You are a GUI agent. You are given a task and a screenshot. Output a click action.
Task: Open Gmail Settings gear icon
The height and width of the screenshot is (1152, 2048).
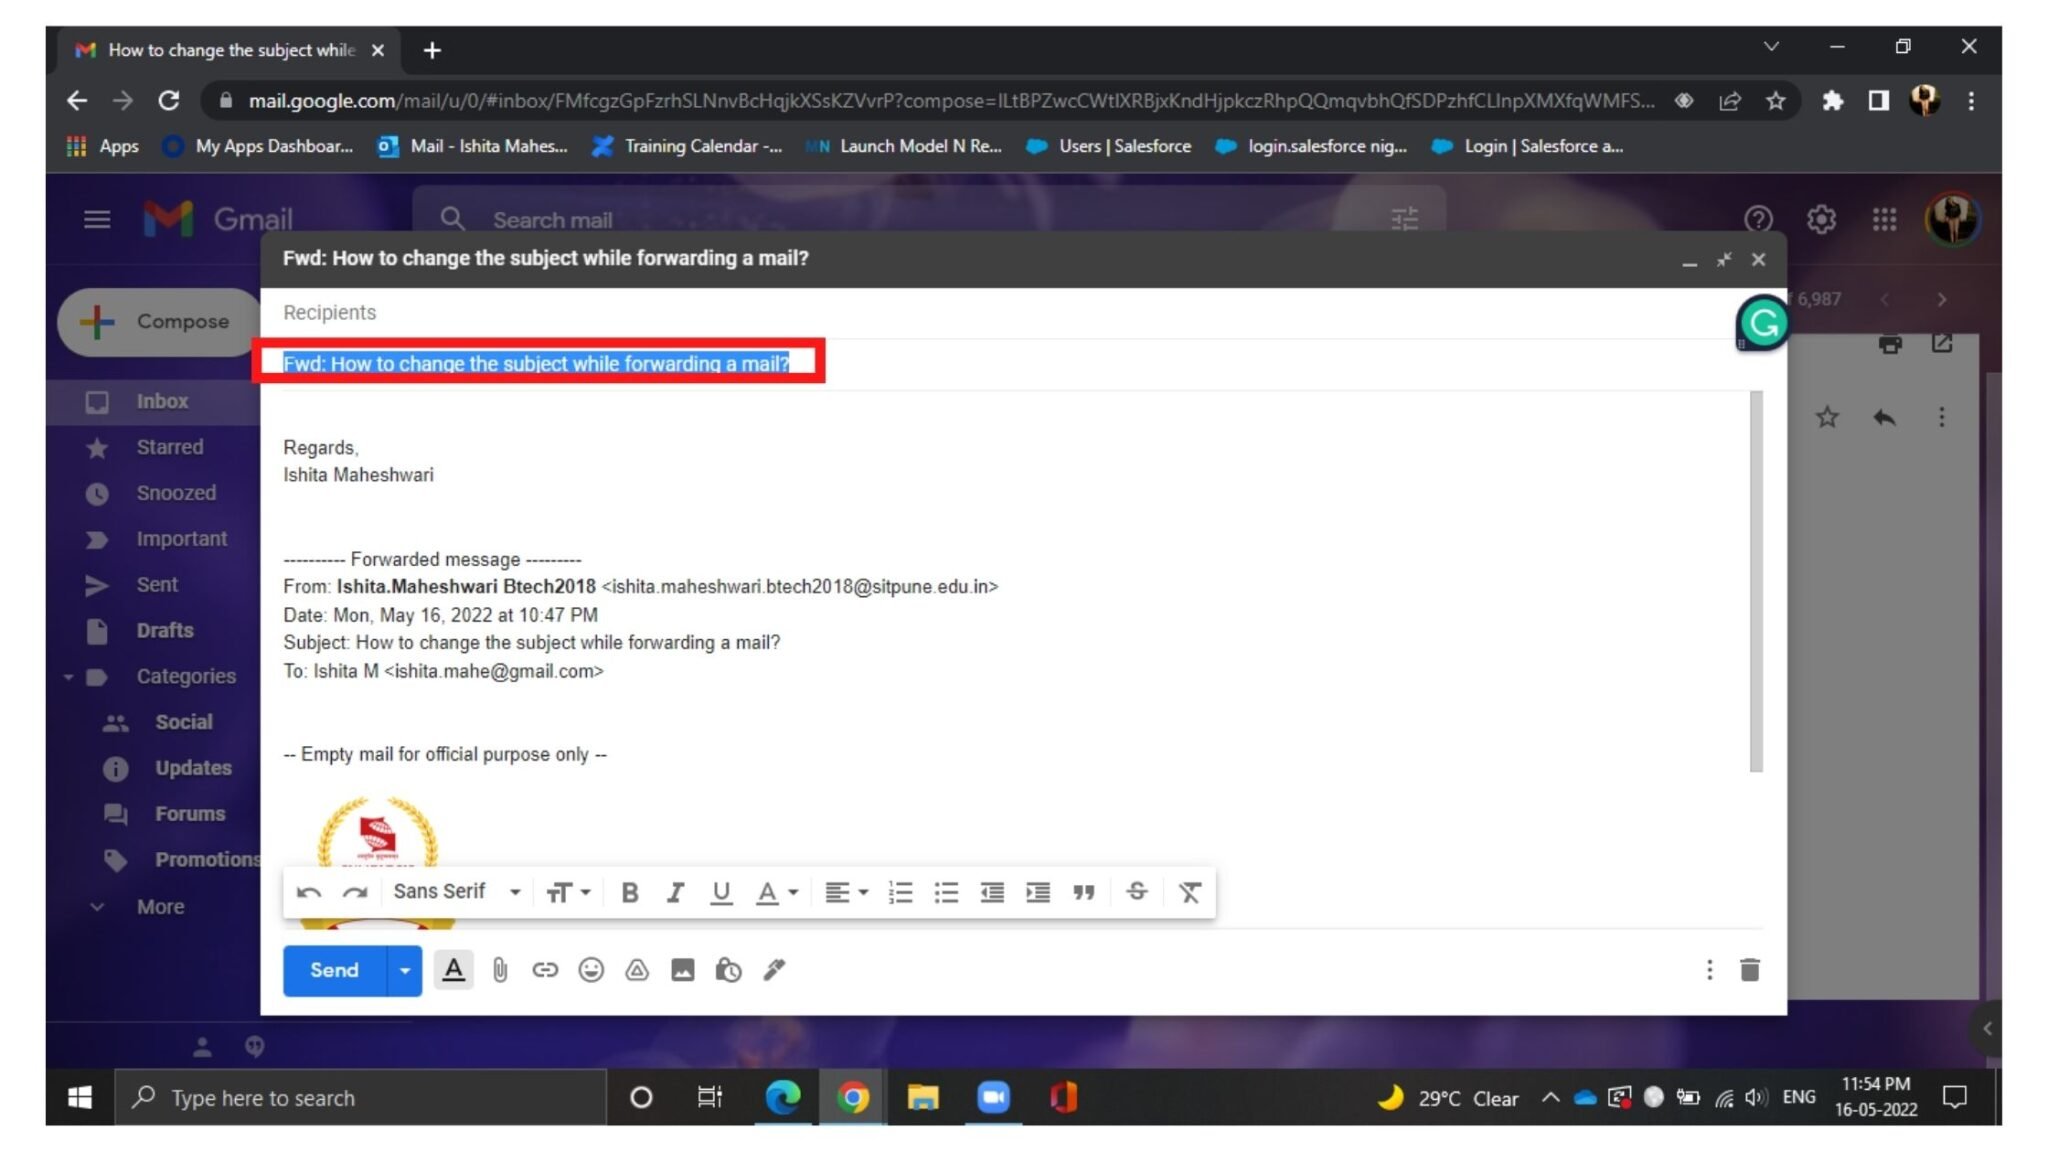pyautogui.click(x=1821, y=219)
